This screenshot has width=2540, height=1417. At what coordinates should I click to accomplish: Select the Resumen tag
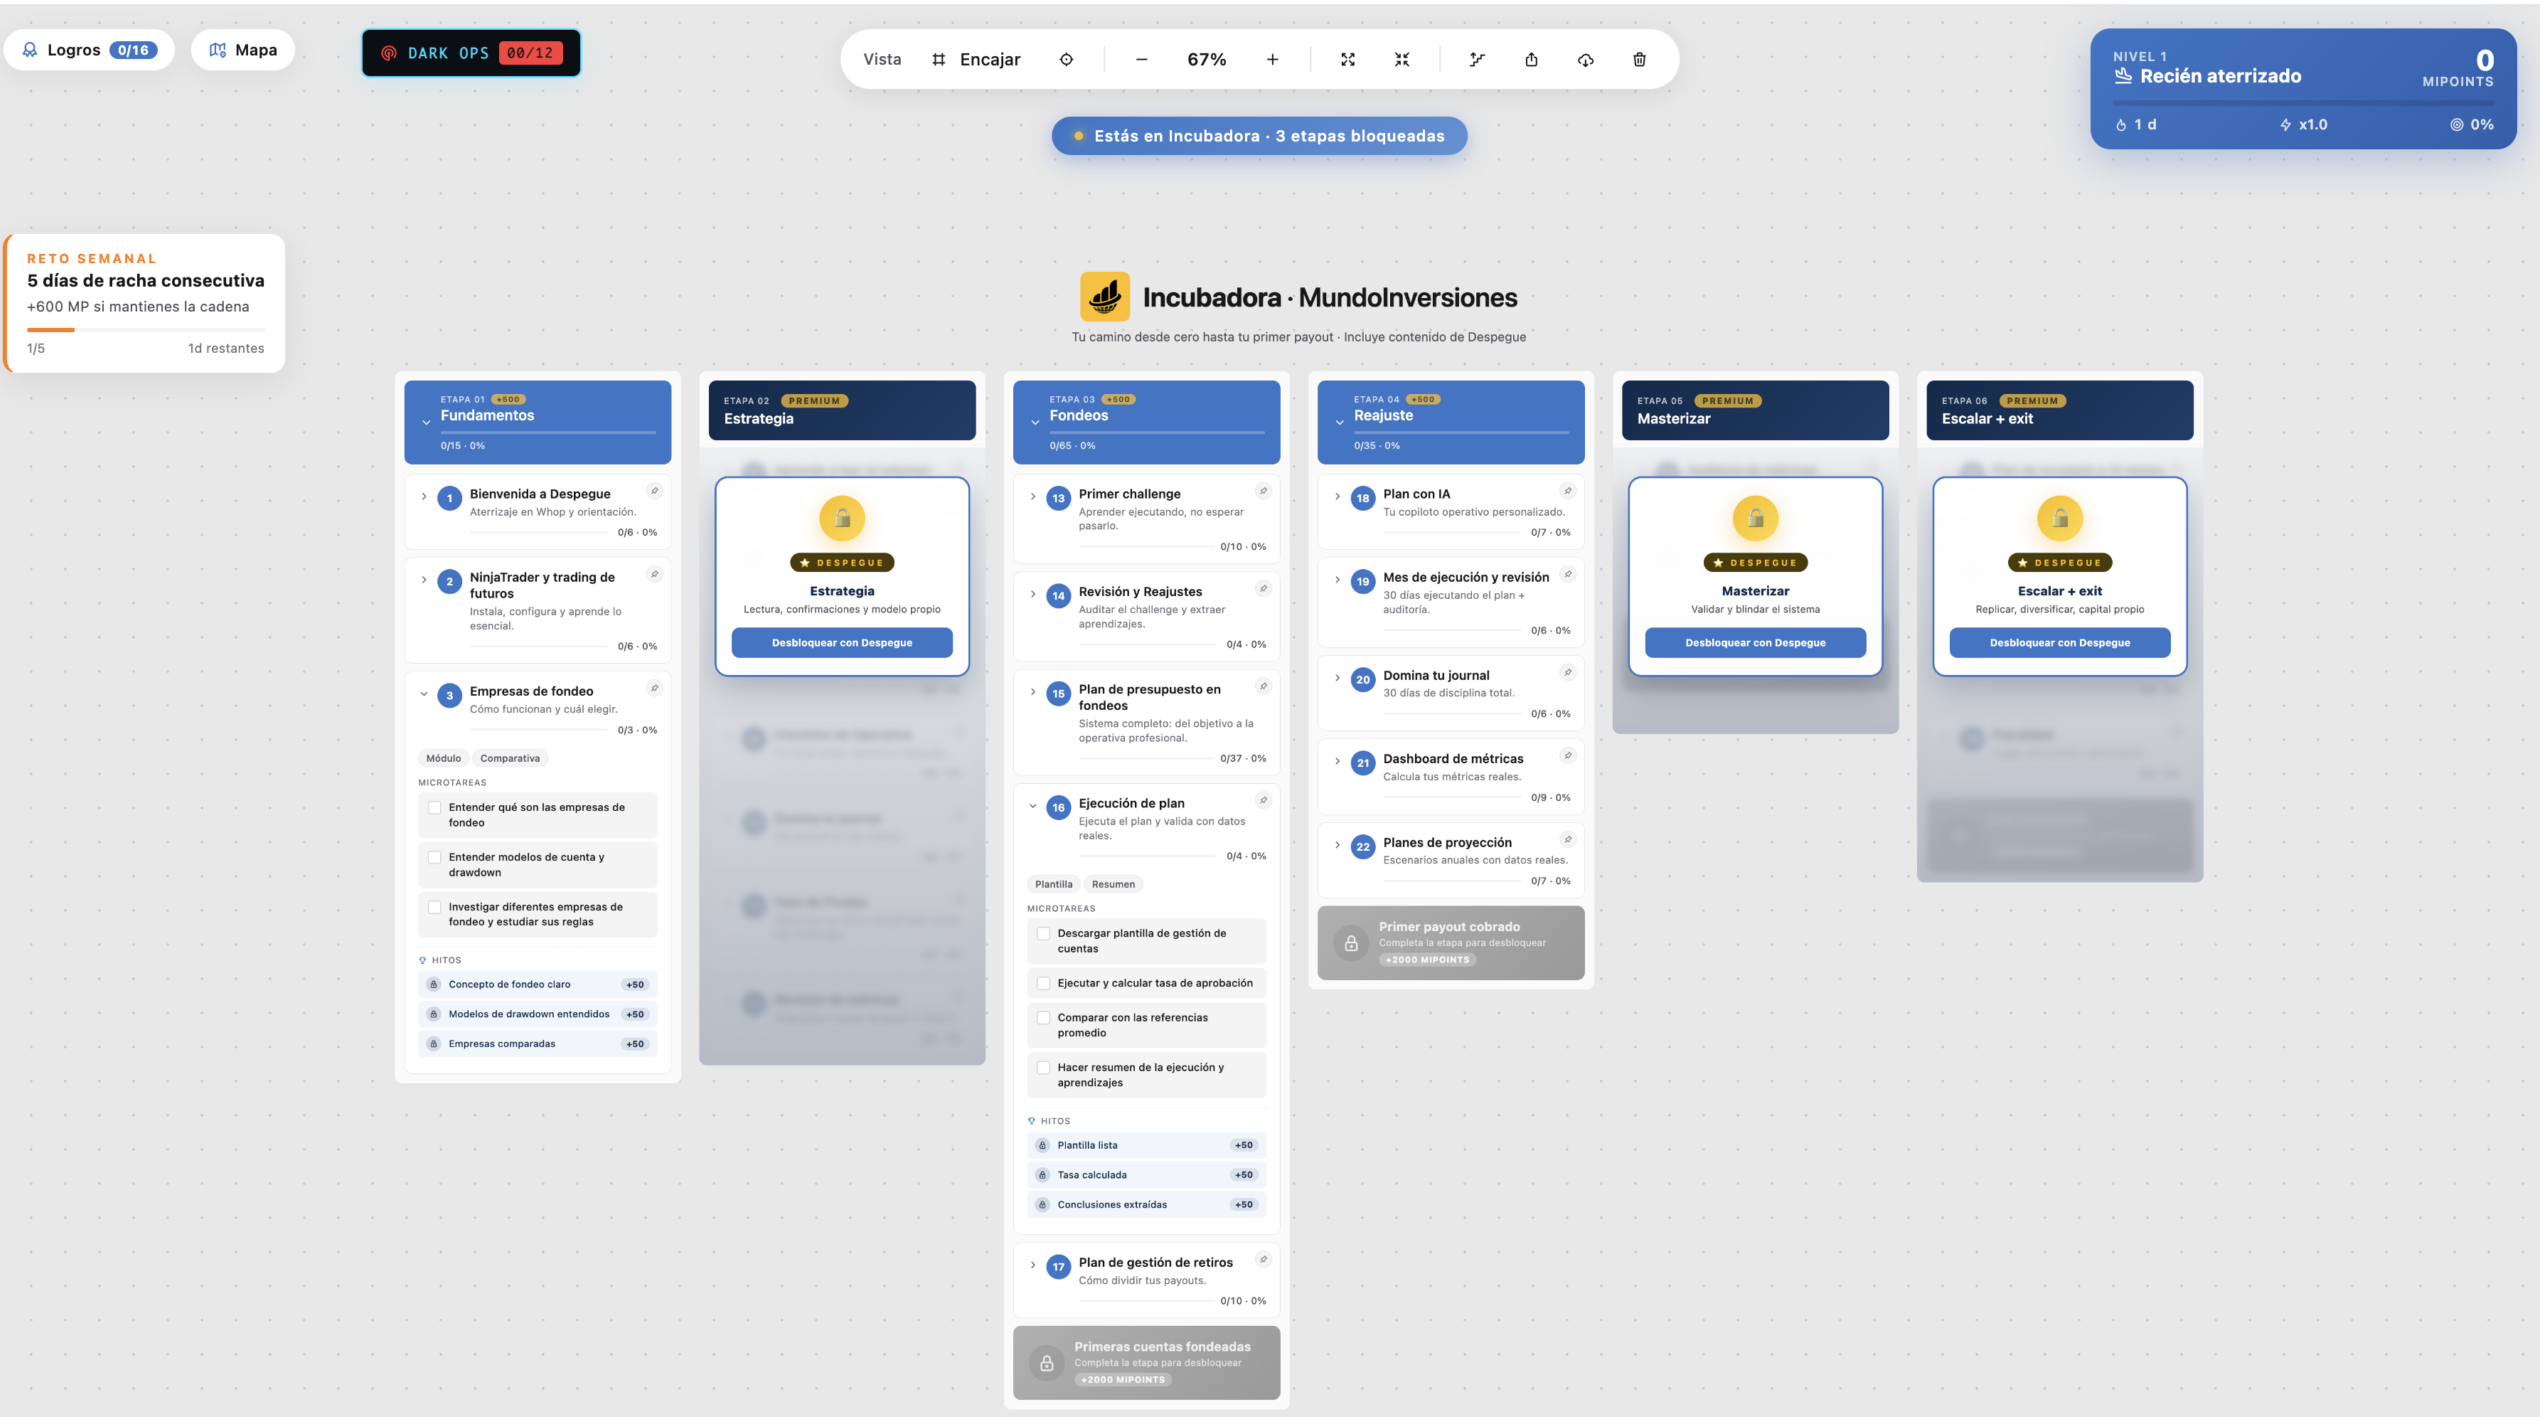pyautogui.click(x=1113, y=884)
